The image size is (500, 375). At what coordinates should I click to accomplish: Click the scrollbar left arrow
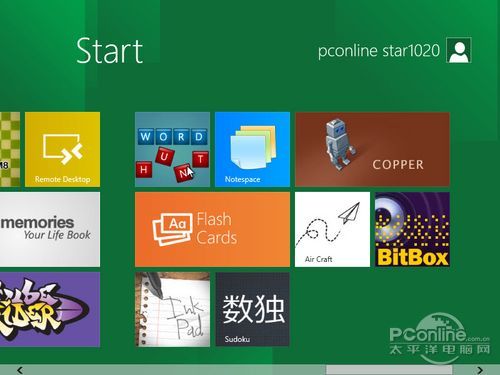[20, 370]
